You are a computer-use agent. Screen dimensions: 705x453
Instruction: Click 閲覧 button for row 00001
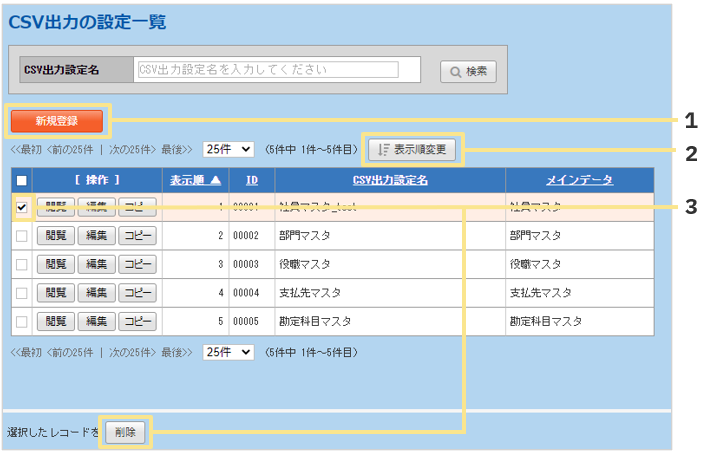pos(55,207)
